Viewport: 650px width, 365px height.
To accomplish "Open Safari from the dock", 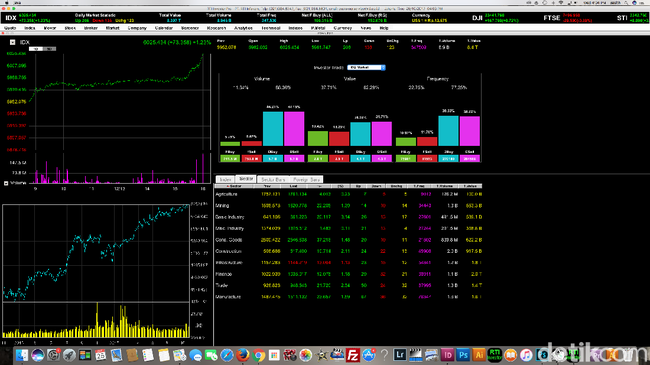I will point(227,355).
